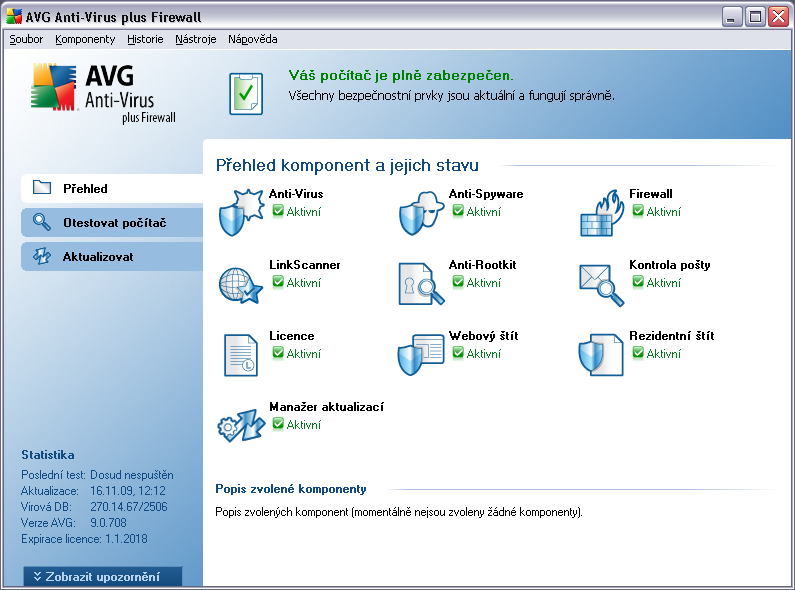
Task: Open the Nápověda menu
Action: pyautogui.click(x=252, y=39)
